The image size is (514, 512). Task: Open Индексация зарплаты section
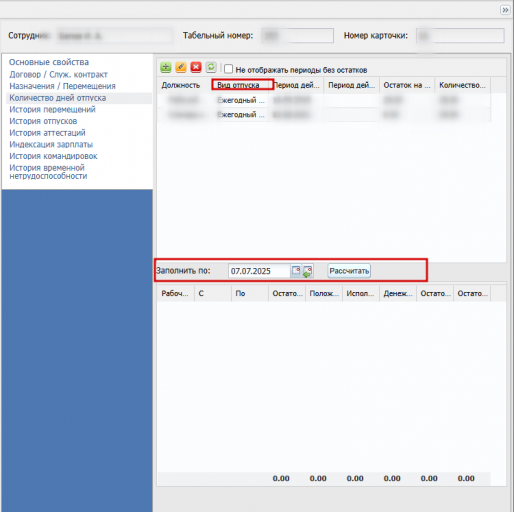pos(51,144)
